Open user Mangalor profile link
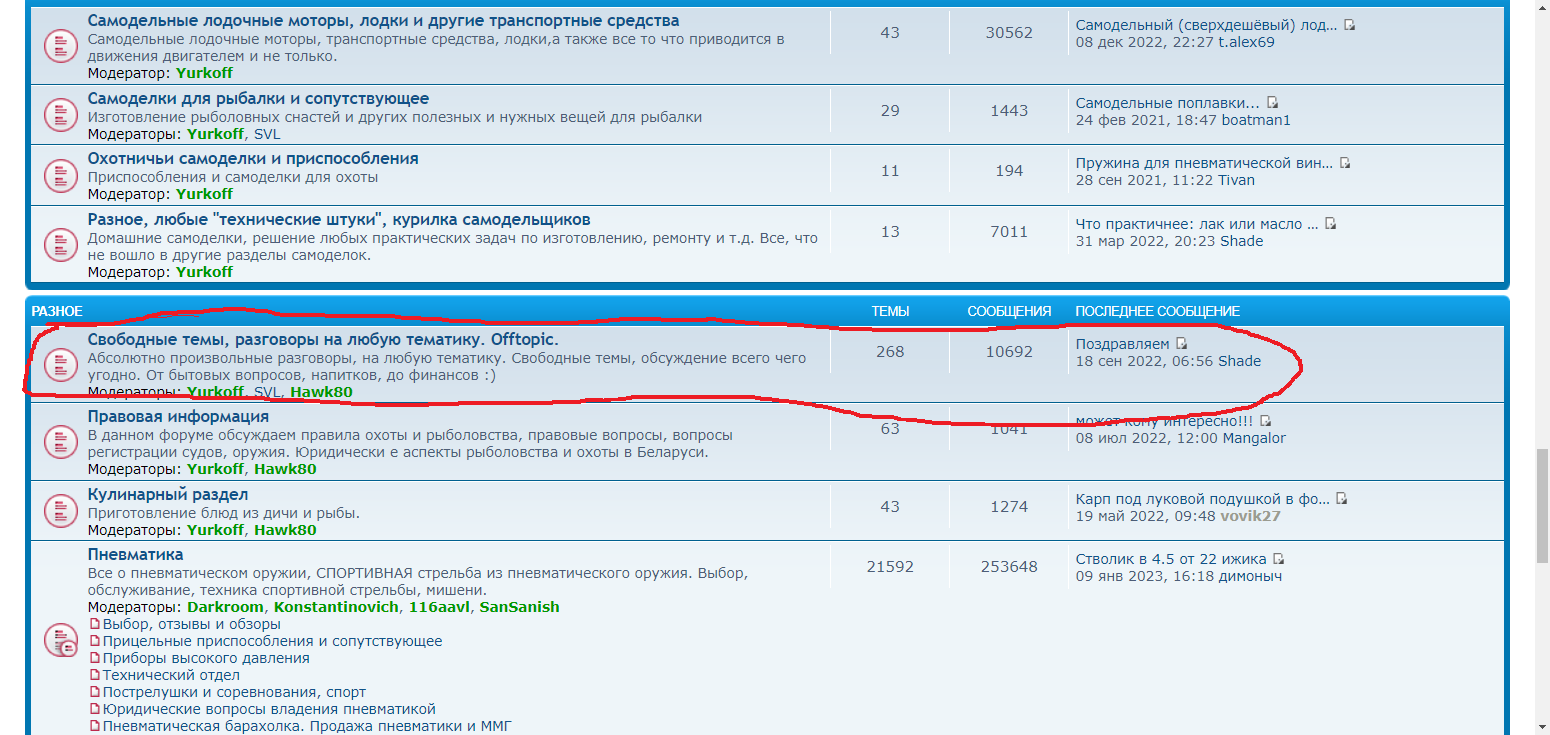Screen dimensions: 1550x735 (1254, 438)
